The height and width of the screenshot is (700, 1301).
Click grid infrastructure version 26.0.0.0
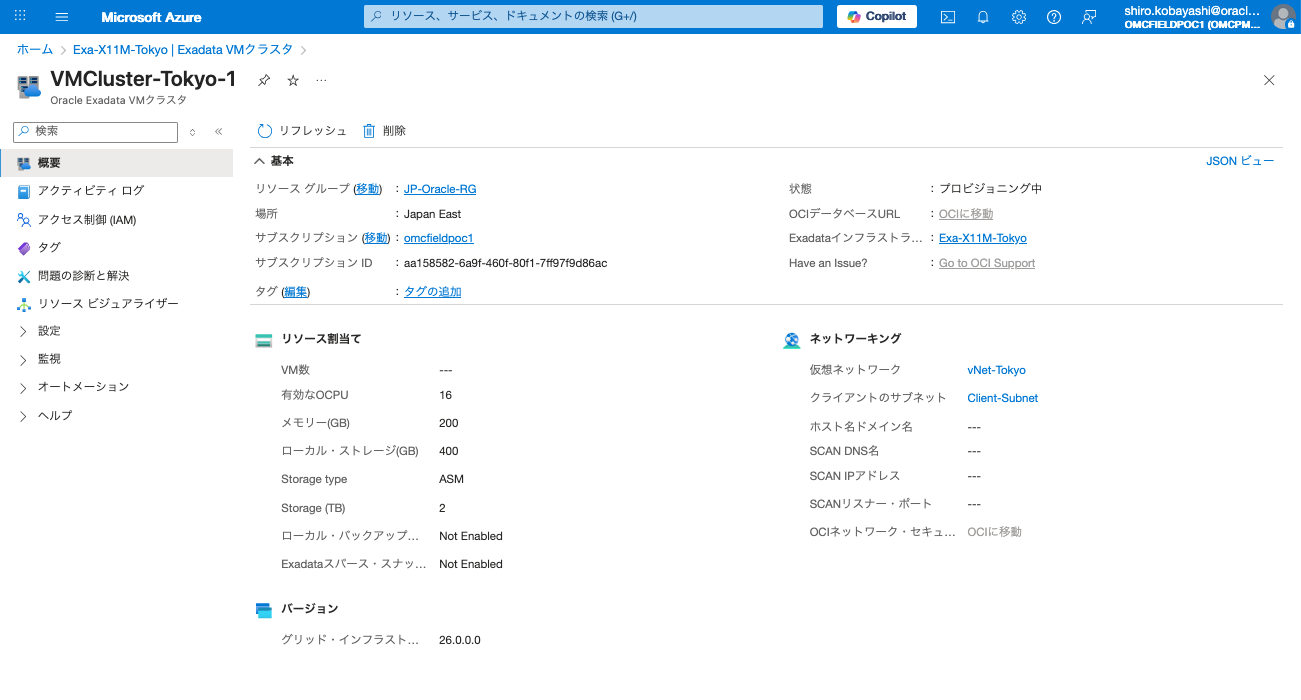[460, 640]
